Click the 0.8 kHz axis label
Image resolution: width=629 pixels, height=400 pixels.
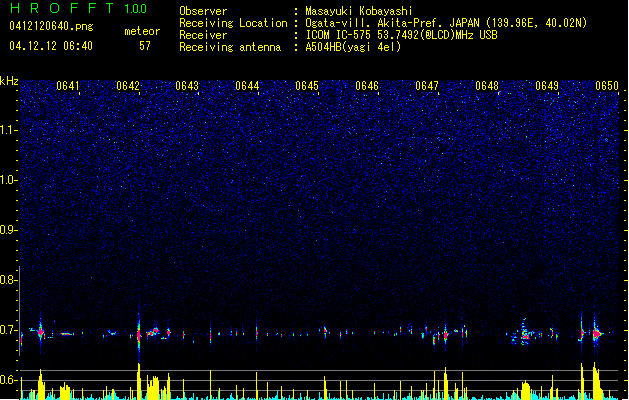click(9, 280)
